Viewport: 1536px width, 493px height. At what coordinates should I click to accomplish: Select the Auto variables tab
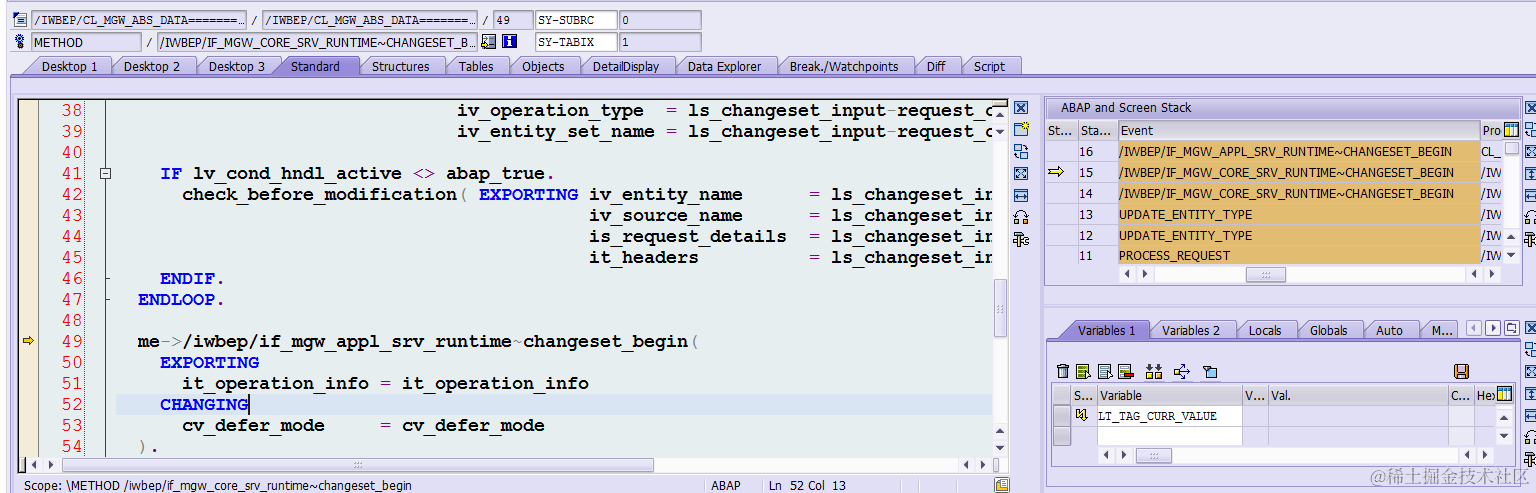click(x=1389, y=330)
